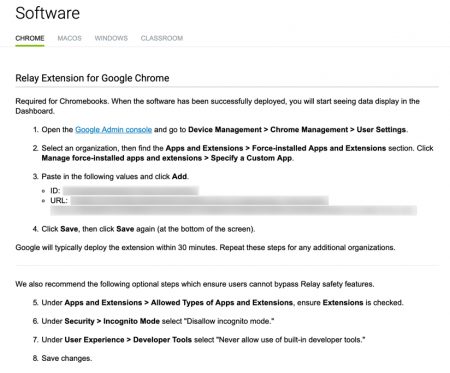Click the 'Paste in the following values' step
Image resolution: width=450 pixels, height=373 pixels.
pos(115,176)
